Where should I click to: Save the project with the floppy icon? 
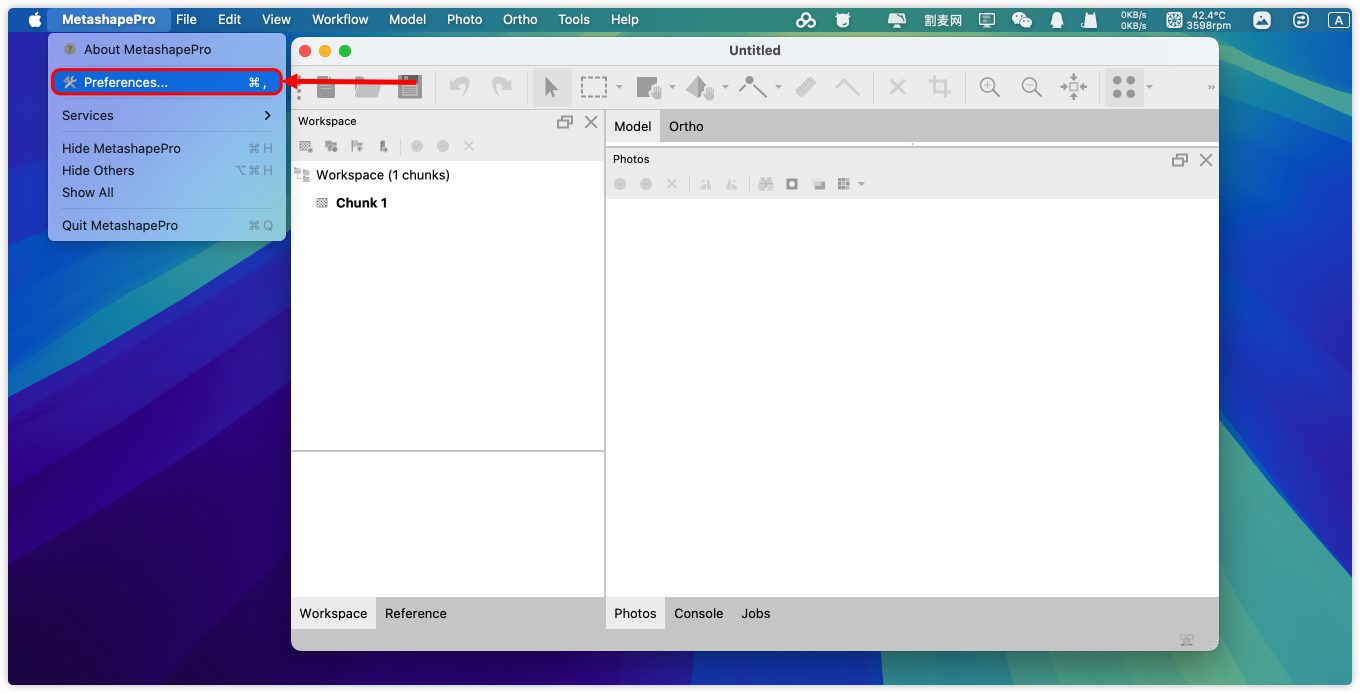[x=410, y=87]
